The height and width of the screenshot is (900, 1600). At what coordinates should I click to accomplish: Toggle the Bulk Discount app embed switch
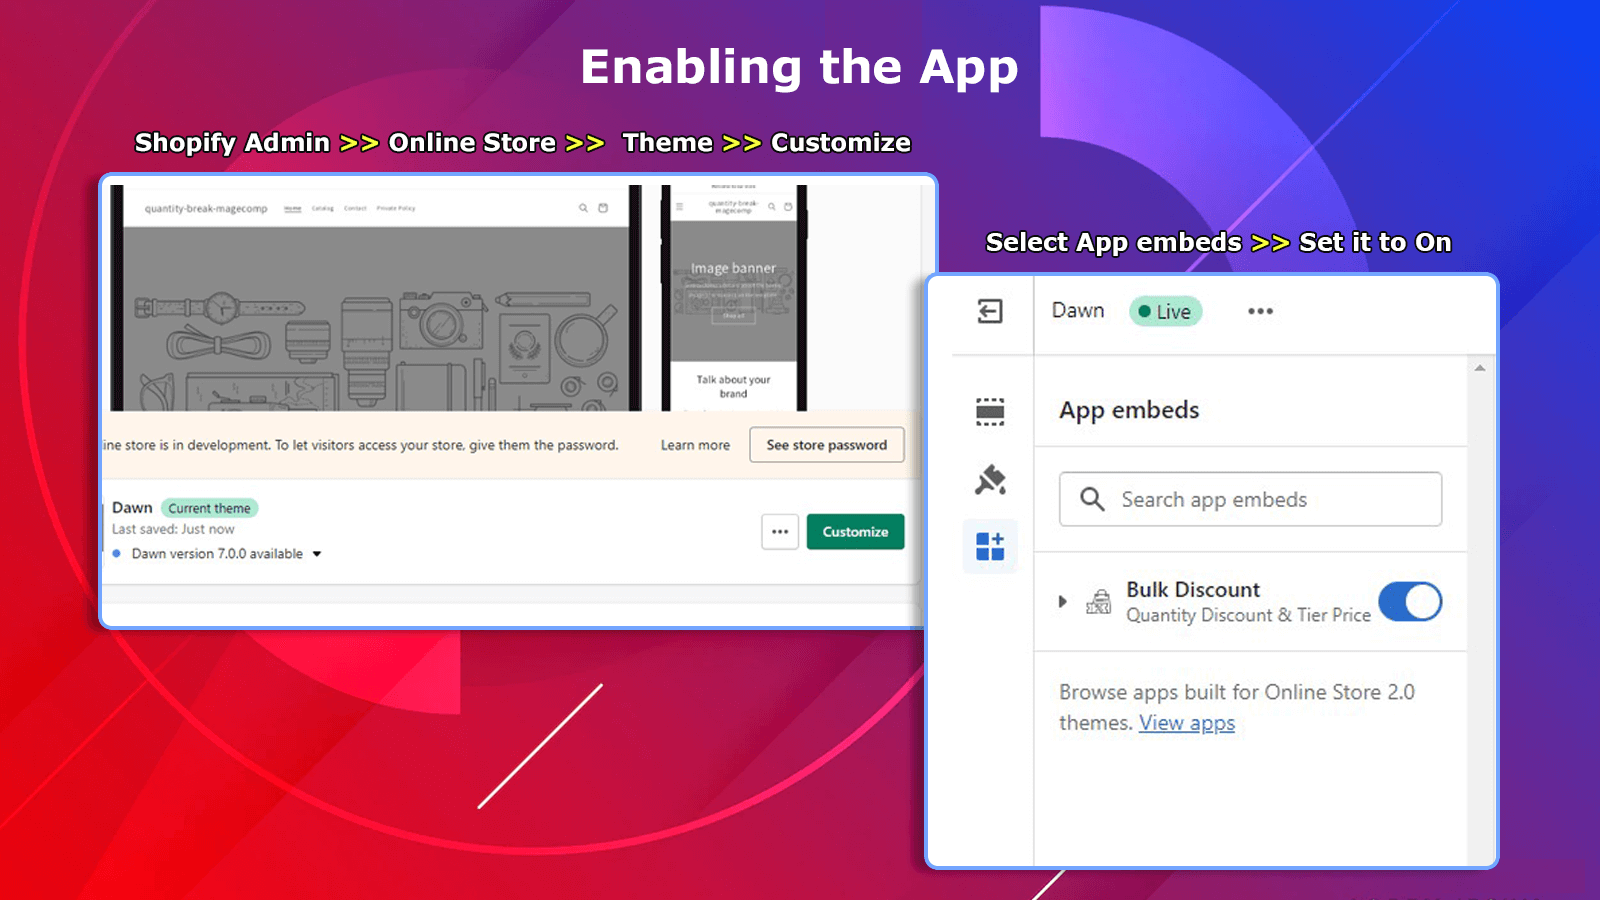pos(1410,602)
